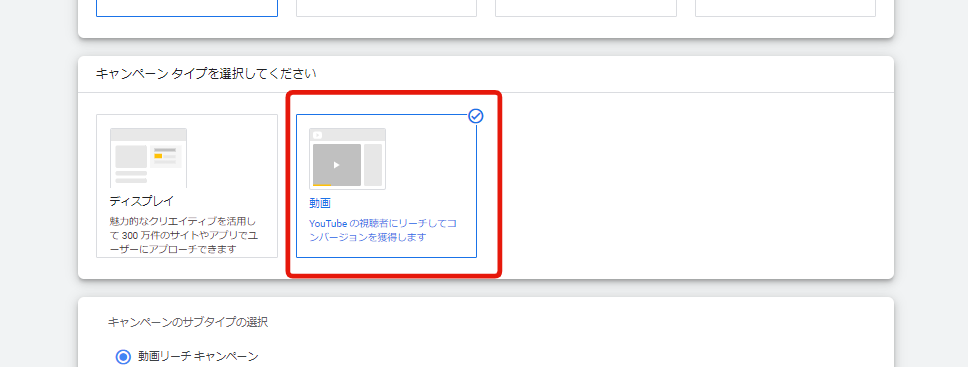Select the 動画リーチ キャンペーン radio button

click(123, 356)
